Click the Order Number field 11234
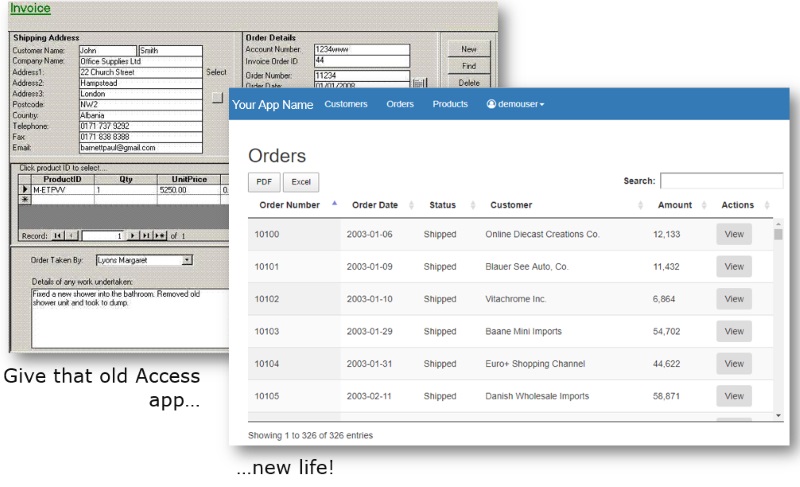 point(362,75)
